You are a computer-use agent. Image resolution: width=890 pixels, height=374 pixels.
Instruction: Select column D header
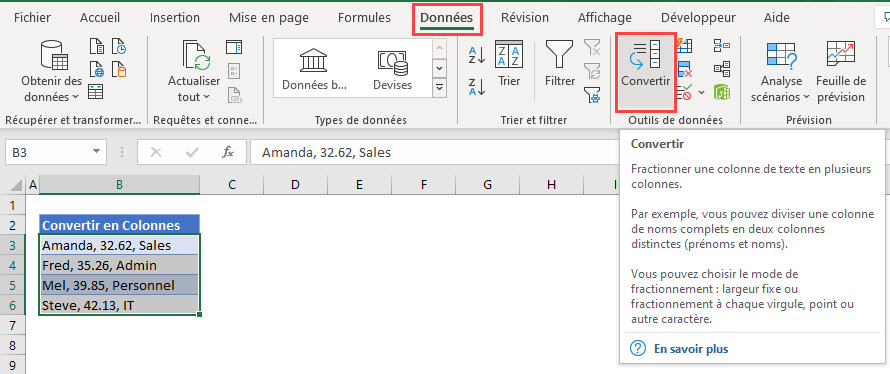(295, 184)
